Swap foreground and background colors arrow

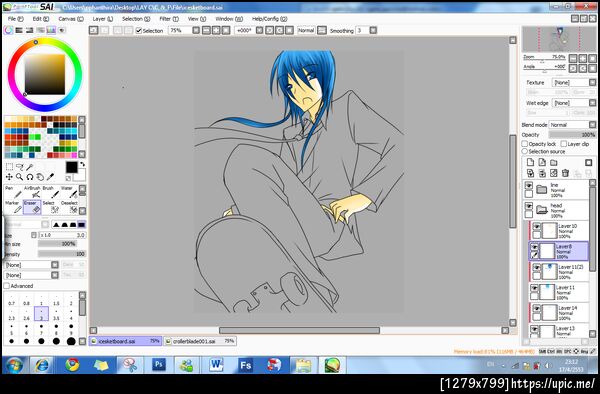(x=82, y=165)
